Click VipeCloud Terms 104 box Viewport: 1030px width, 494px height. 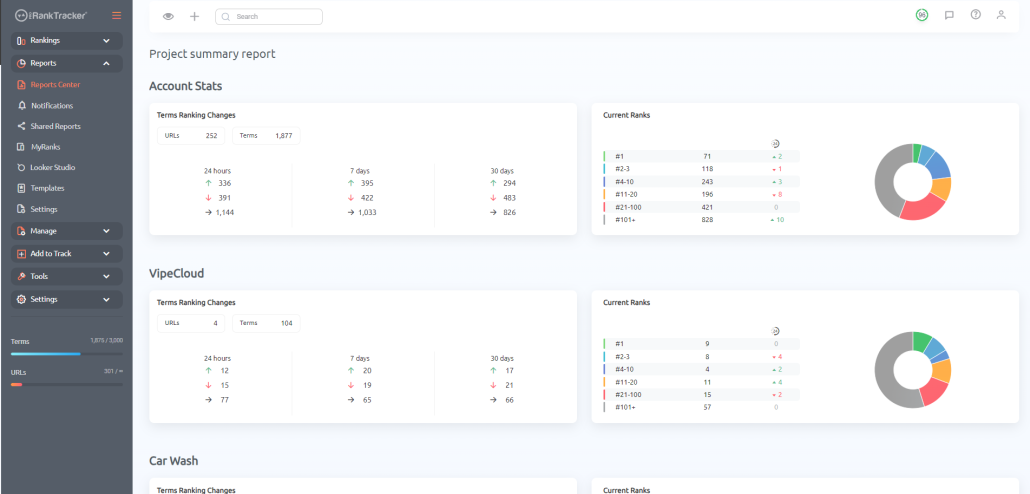tap(266, 323)
